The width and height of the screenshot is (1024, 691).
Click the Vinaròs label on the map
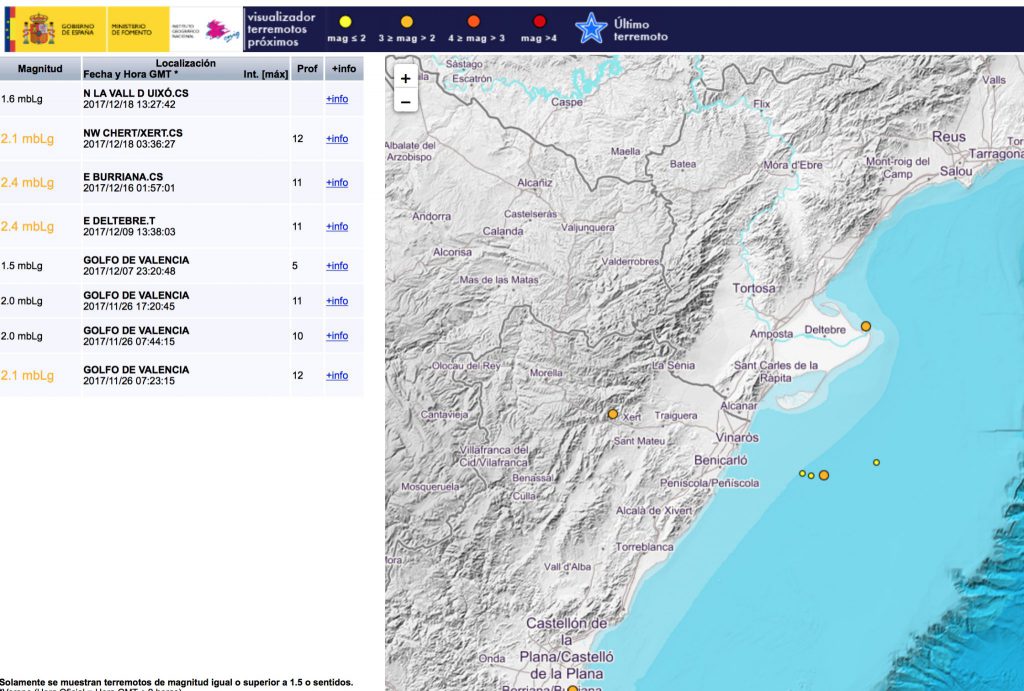[737, 438]
